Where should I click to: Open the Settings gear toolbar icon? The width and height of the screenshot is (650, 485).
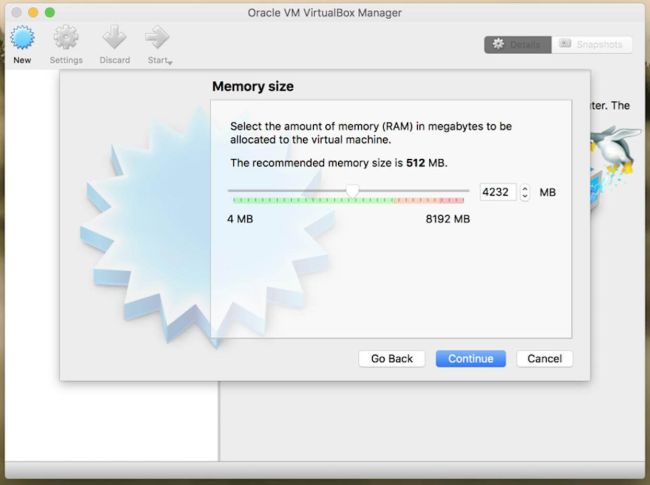66,38
